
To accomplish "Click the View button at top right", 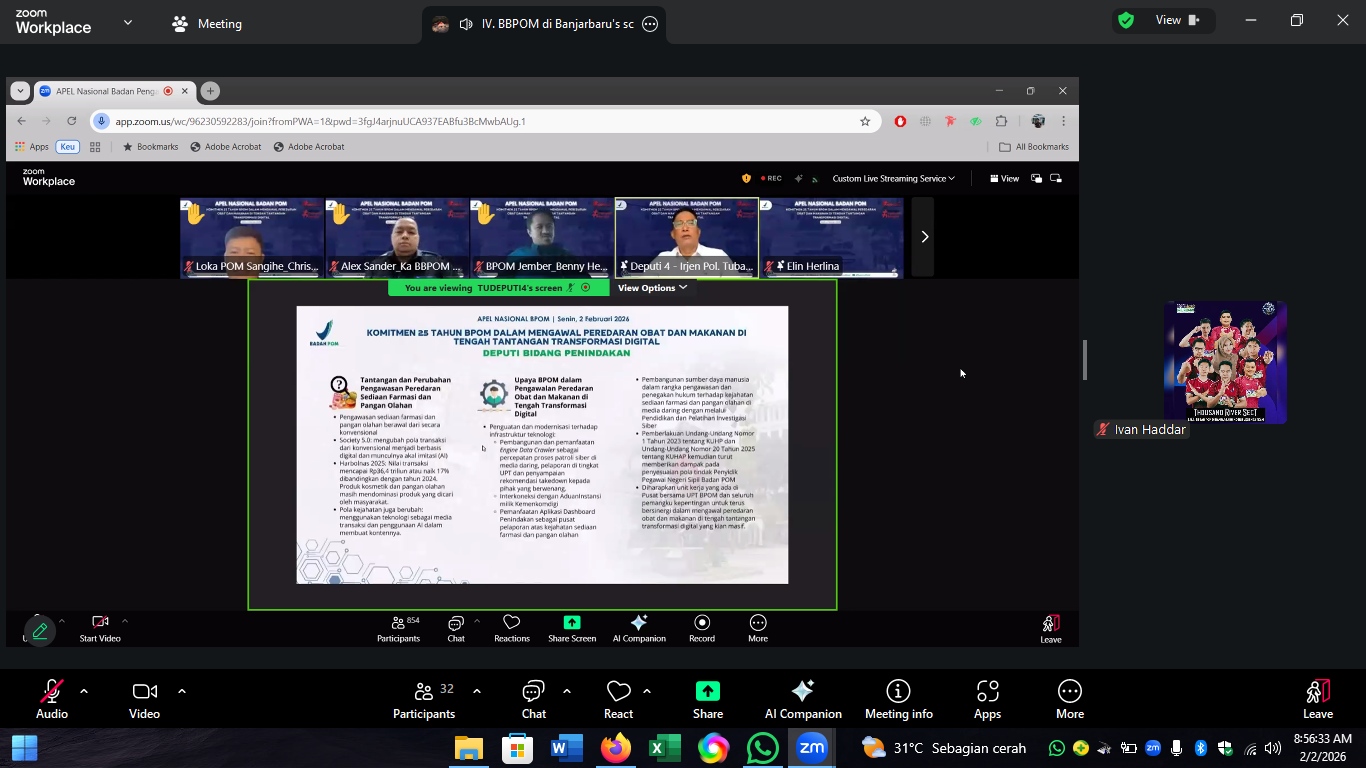I will click(x=1176, y=20).
